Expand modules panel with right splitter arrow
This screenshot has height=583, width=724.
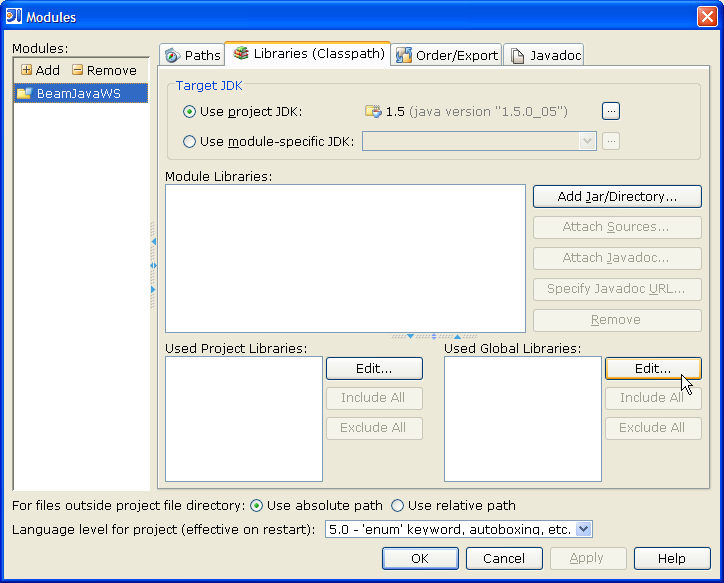coord(153,289)
